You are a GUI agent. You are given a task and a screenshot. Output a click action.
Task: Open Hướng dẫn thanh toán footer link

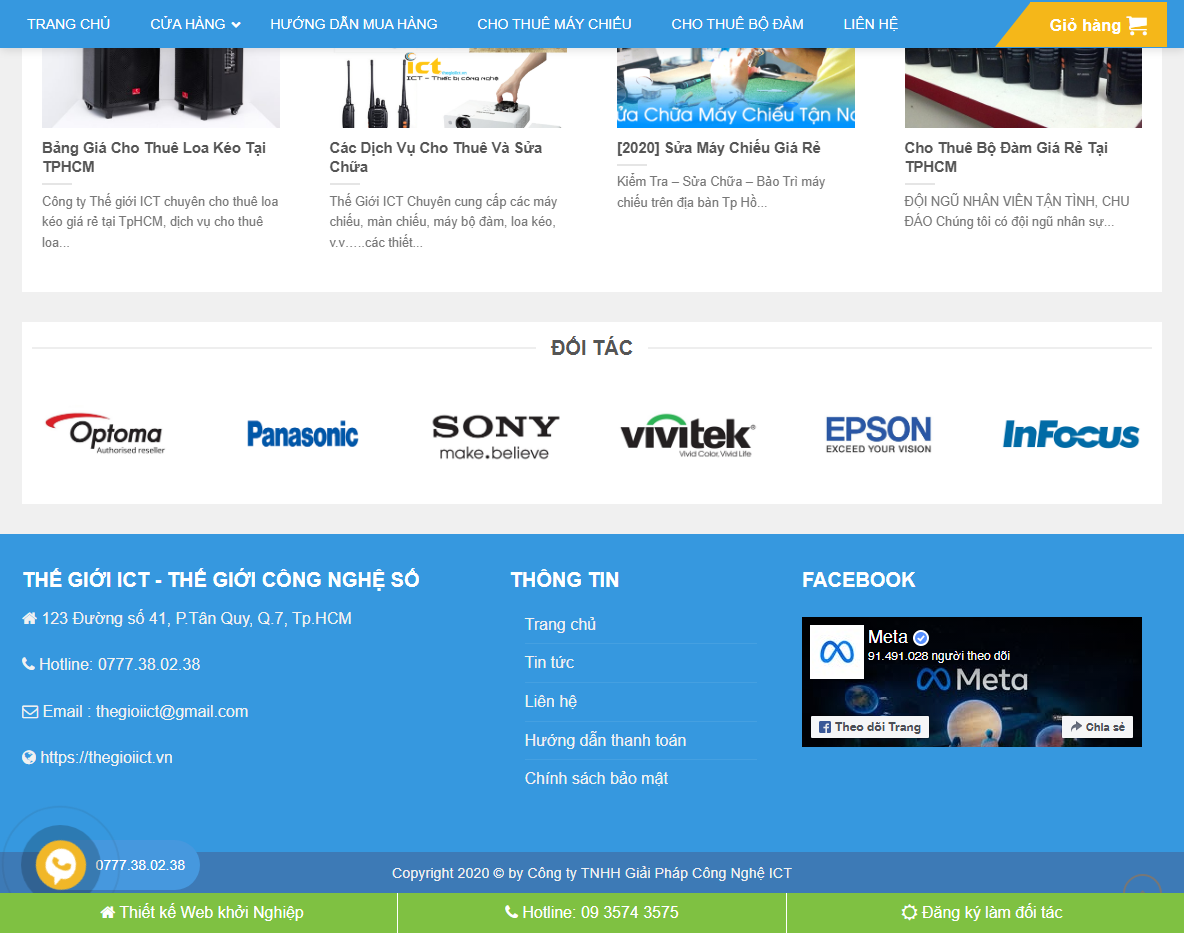coord(605,740)
